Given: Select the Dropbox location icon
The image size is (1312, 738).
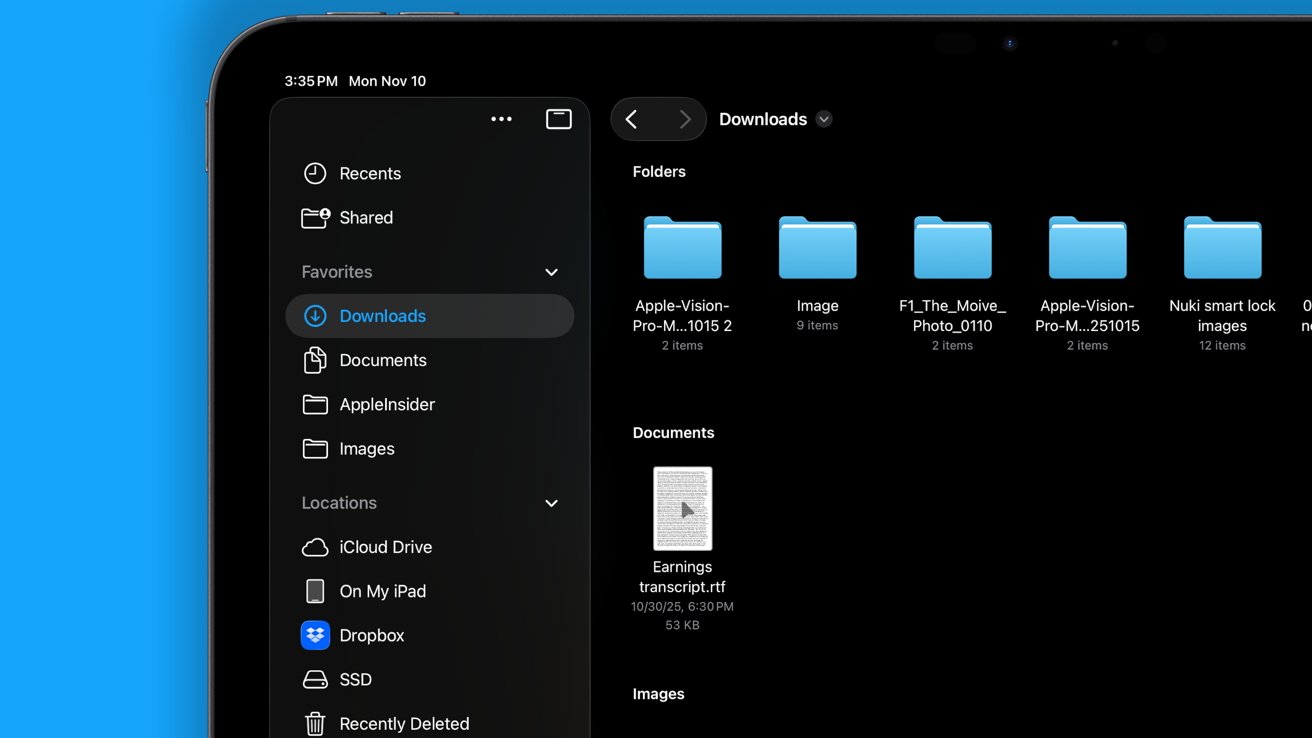Looking at the screenshot, I should click(x=315, y=635).
